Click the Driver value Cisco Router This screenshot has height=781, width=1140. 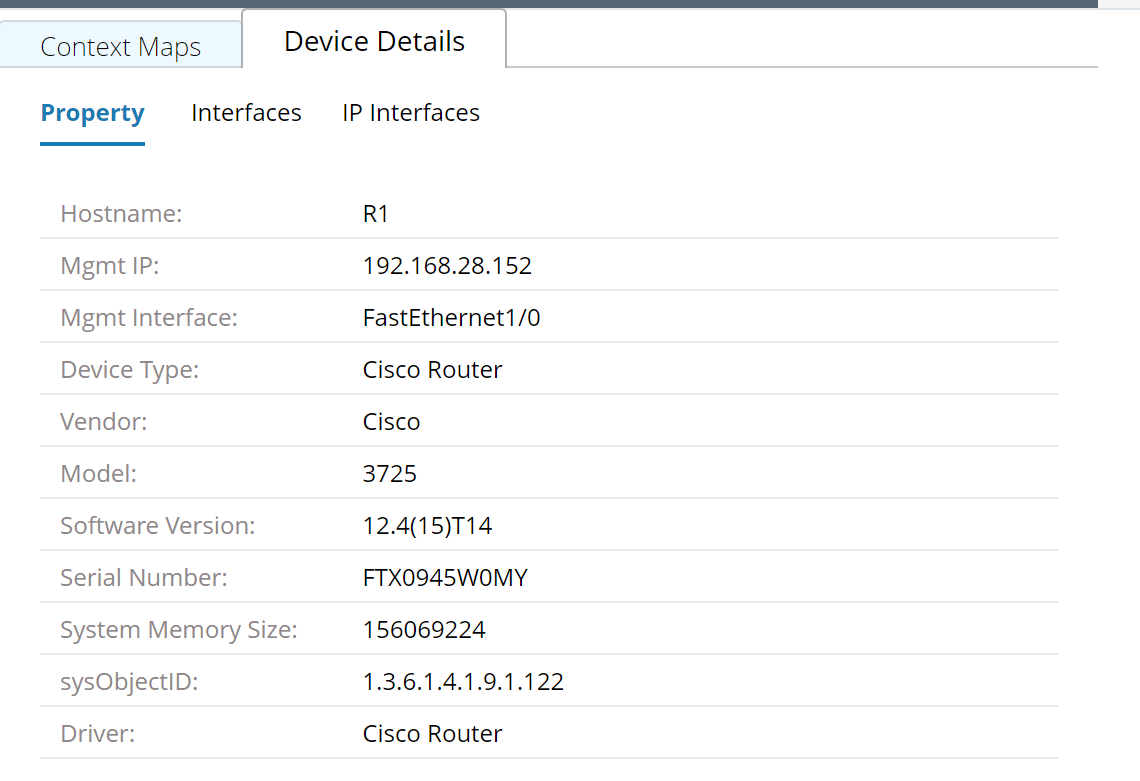click(432, 733)
